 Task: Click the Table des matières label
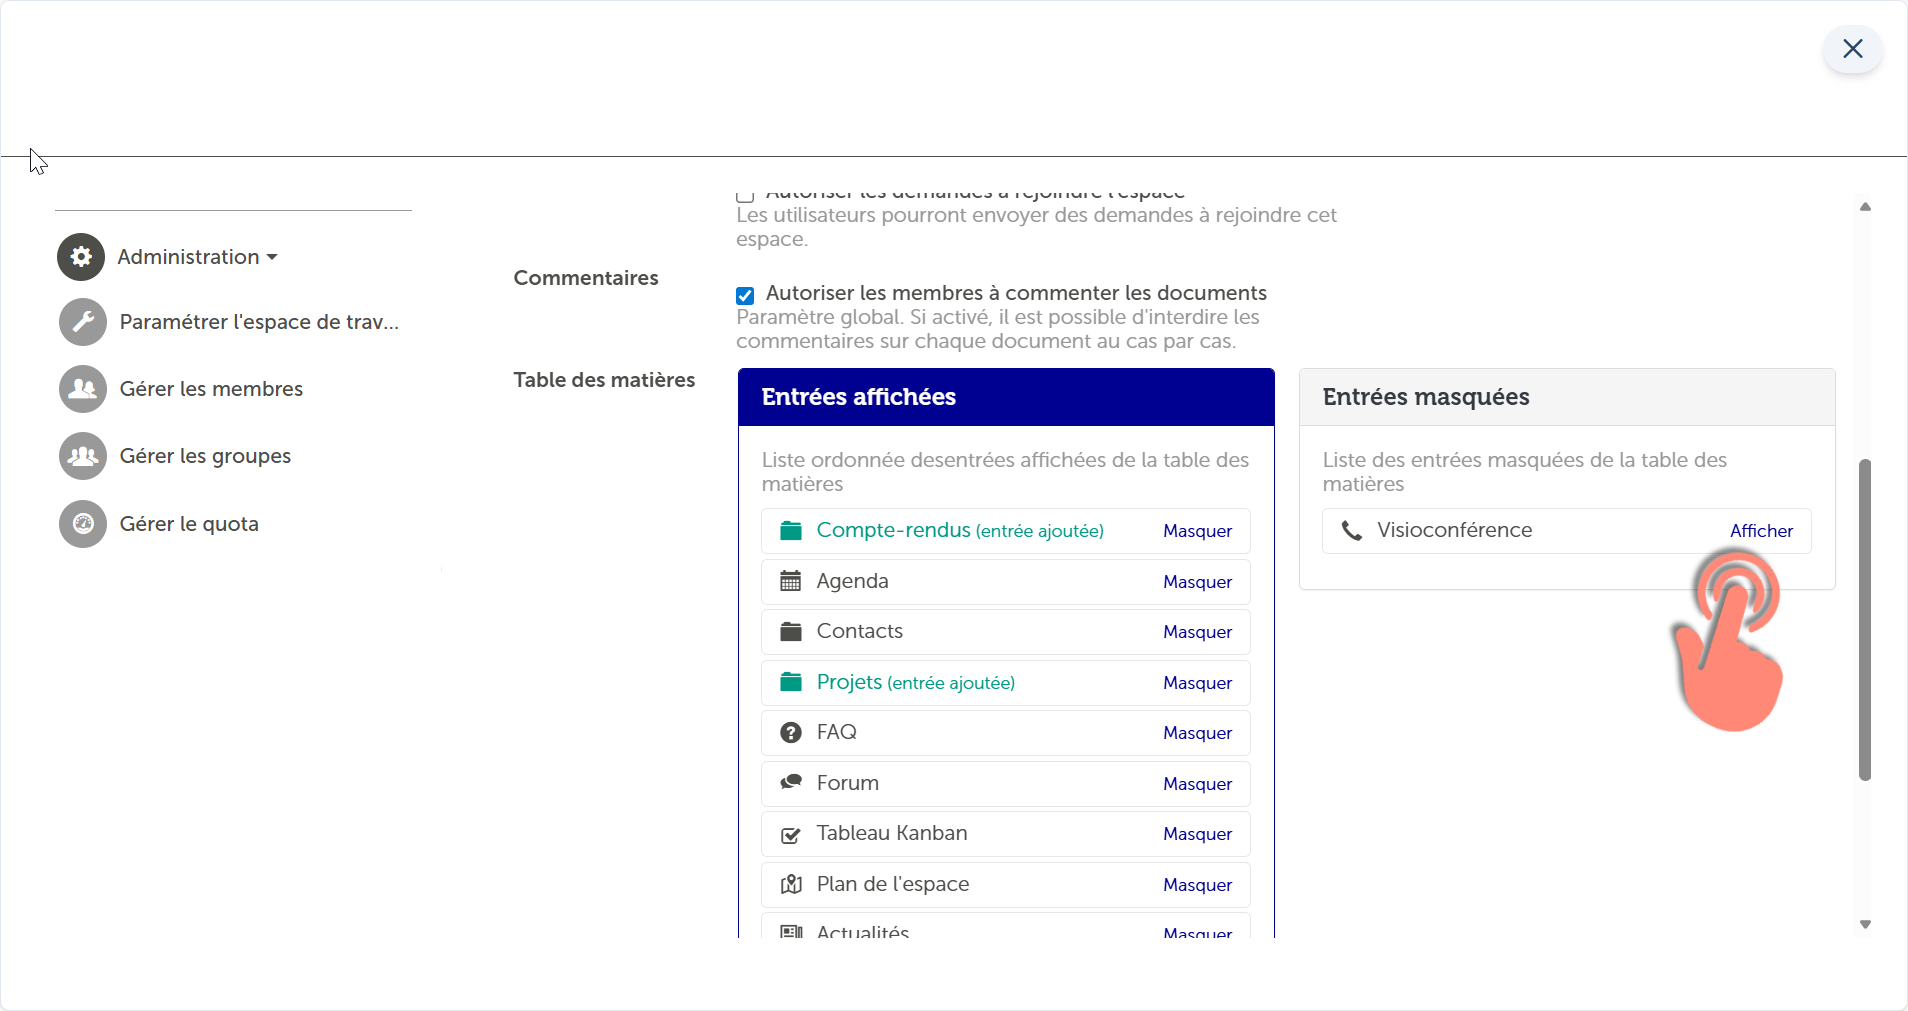coord(604,380)
